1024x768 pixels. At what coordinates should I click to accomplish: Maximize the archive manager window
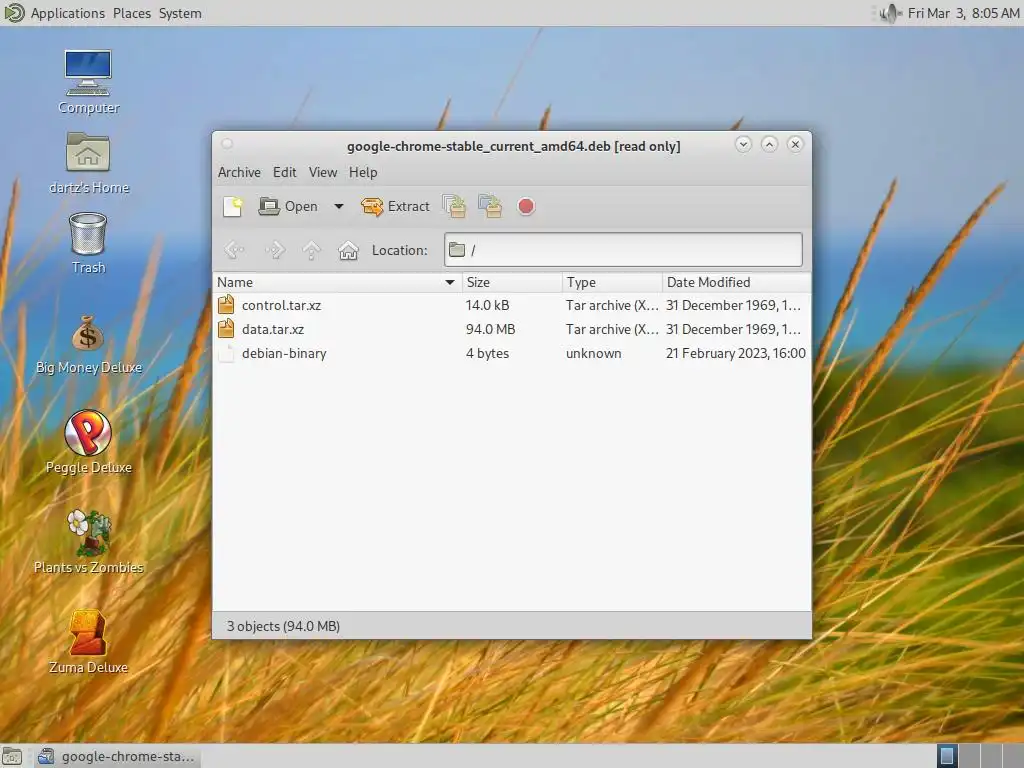(769, 144)
